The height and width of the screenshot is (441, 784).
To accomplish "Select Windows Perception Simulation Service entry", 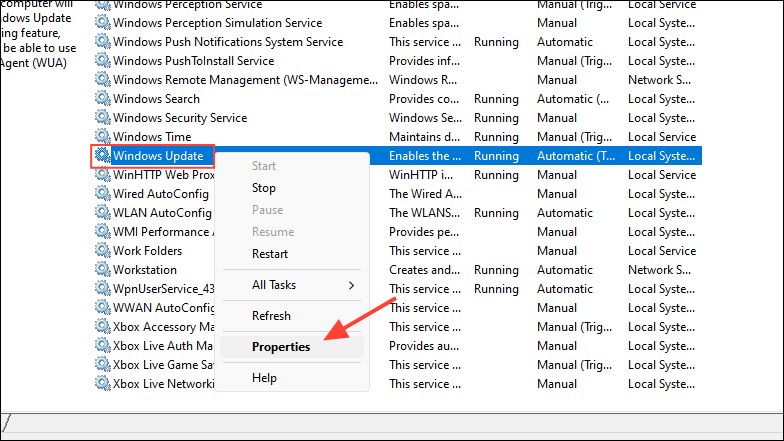I will tap(218, 23).
